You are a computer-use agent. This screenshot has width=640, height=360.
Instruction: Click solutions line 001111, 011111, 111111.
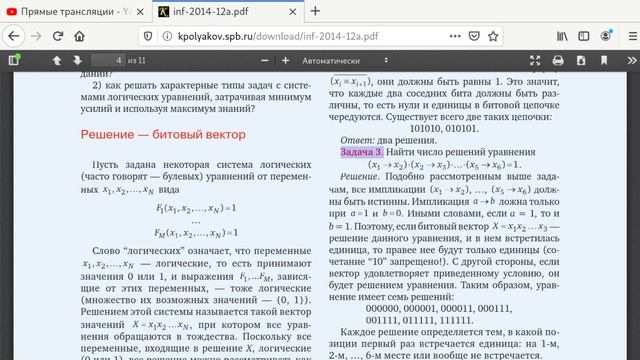pyautogui.click(x=420, y=320)
